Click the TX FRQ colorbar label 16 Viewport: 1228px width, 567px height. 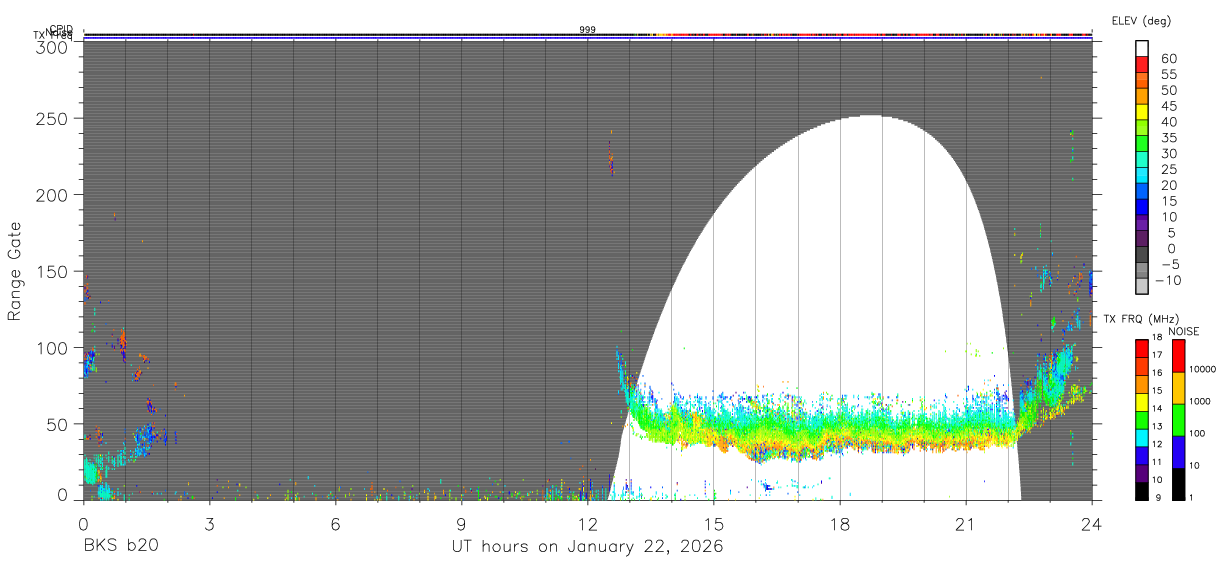pyautogui.click(x=1158, y=373)
